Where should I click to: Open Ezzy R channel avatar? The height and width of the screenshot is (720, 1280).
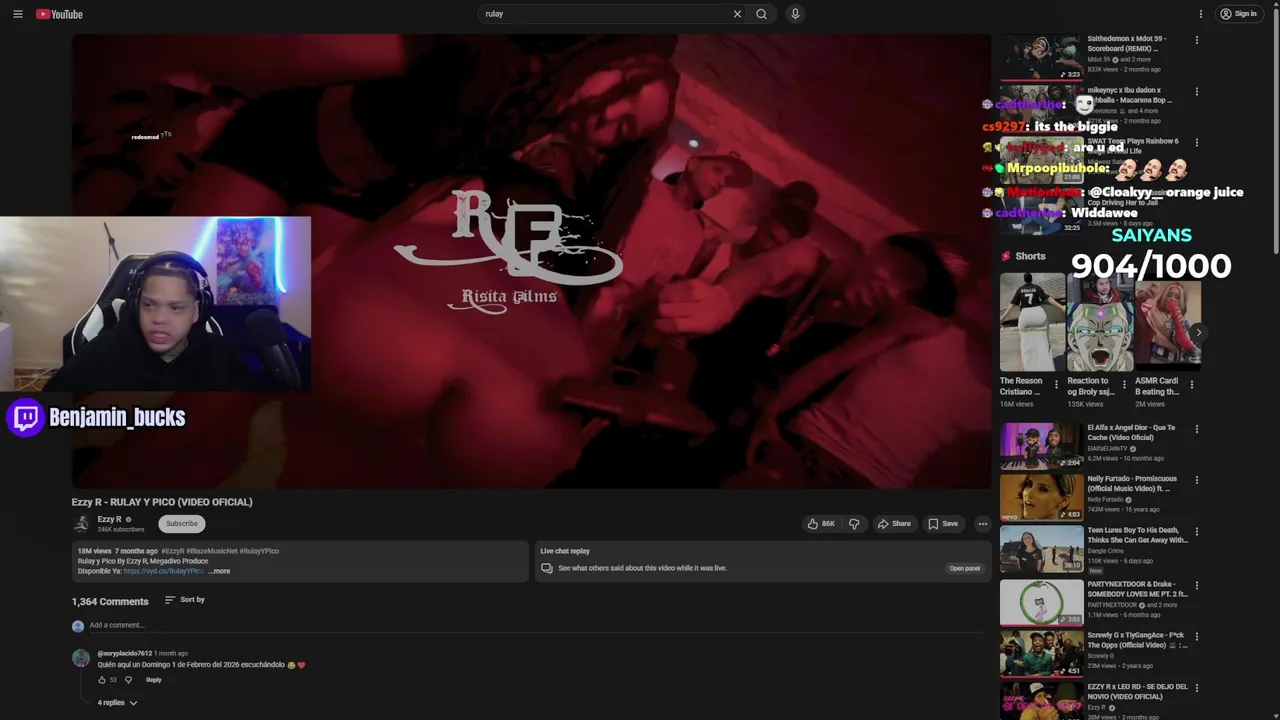(81, 524)
